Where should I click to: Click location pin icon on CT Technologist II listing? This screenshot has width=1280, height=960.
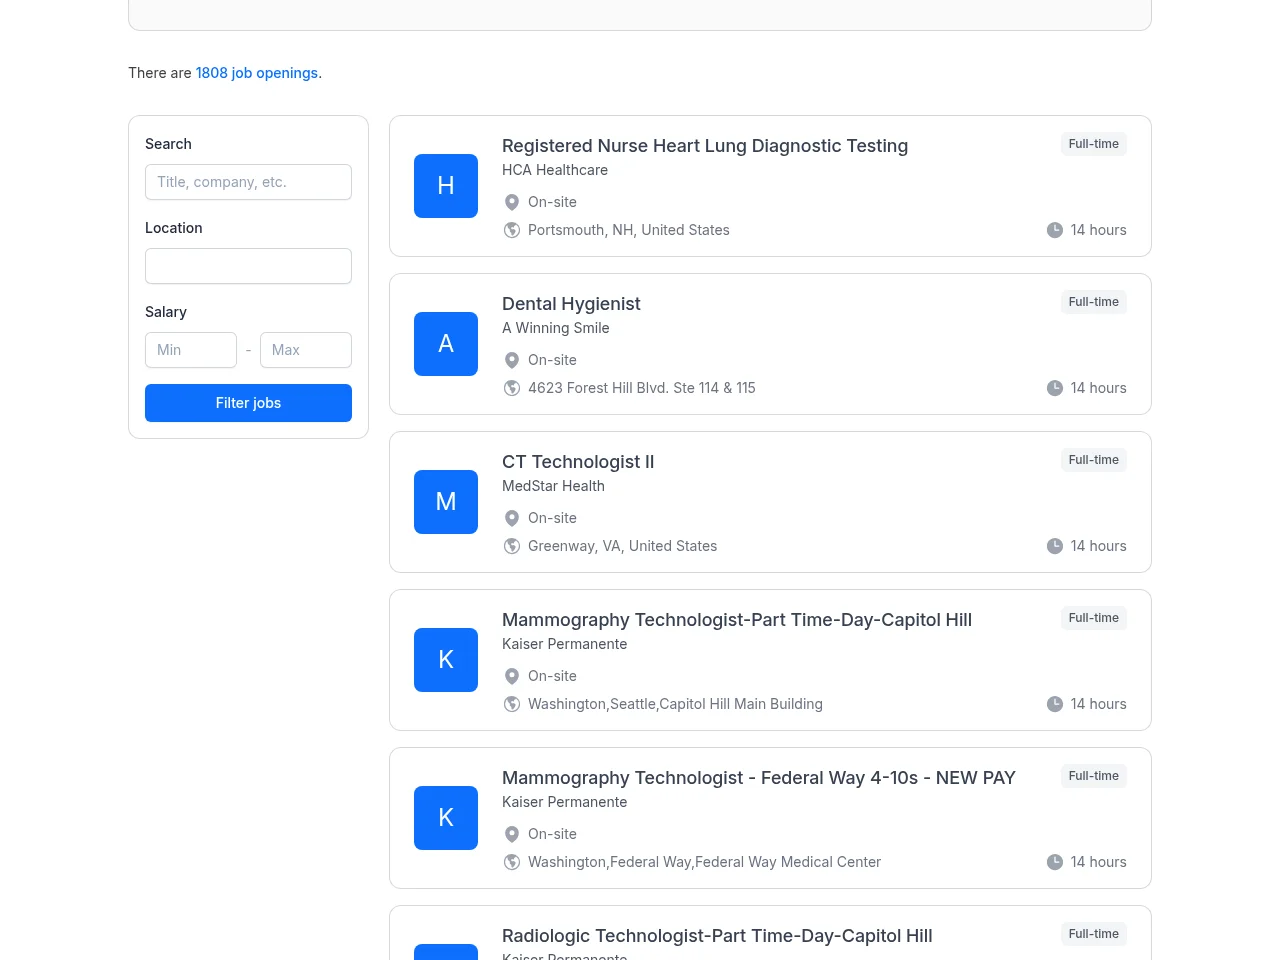click(512, 518)
